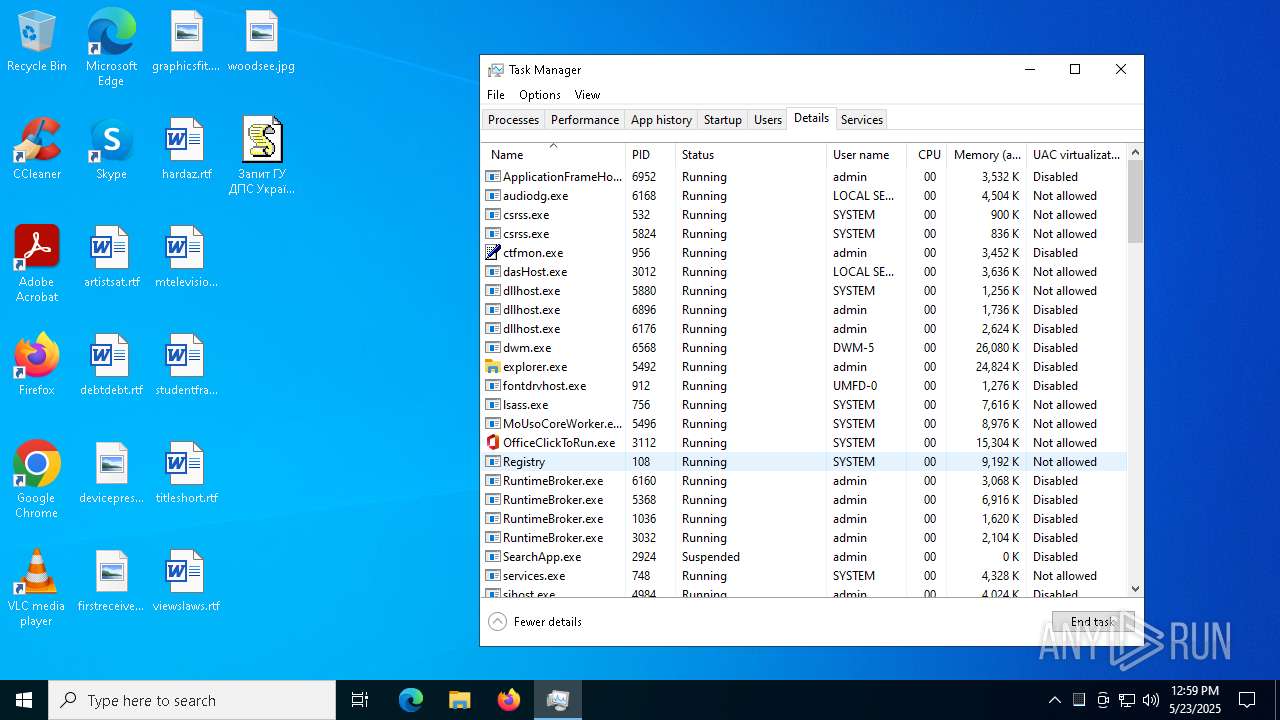Sort by Status column header
The image size is (1280, 720).
pyautogui.click(x=751, y=155)
